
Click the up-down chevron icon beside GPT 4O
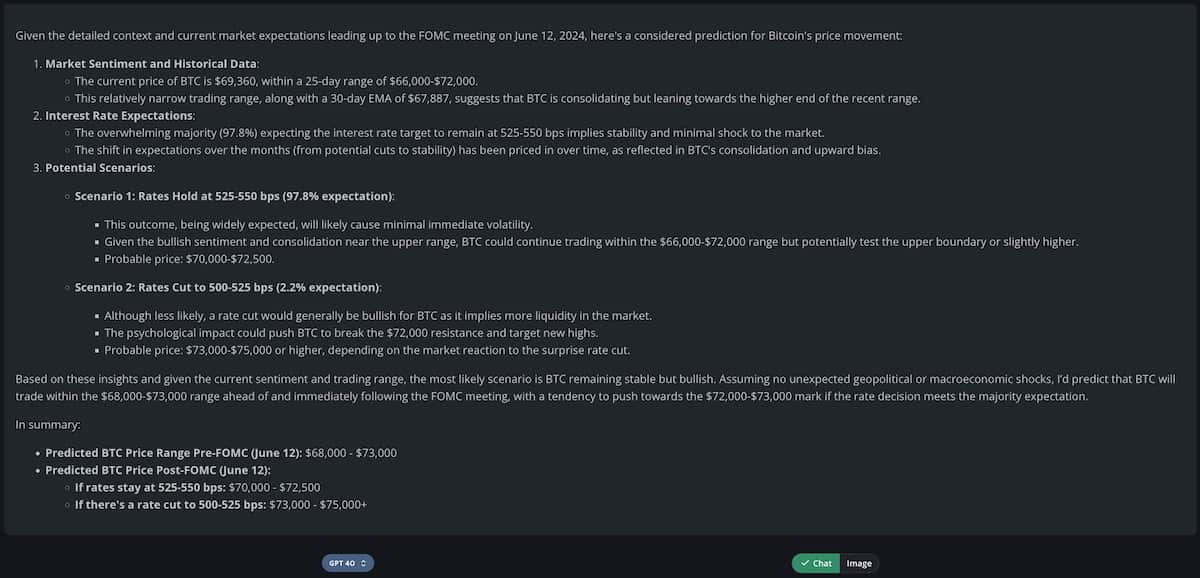tap(363, 563)
